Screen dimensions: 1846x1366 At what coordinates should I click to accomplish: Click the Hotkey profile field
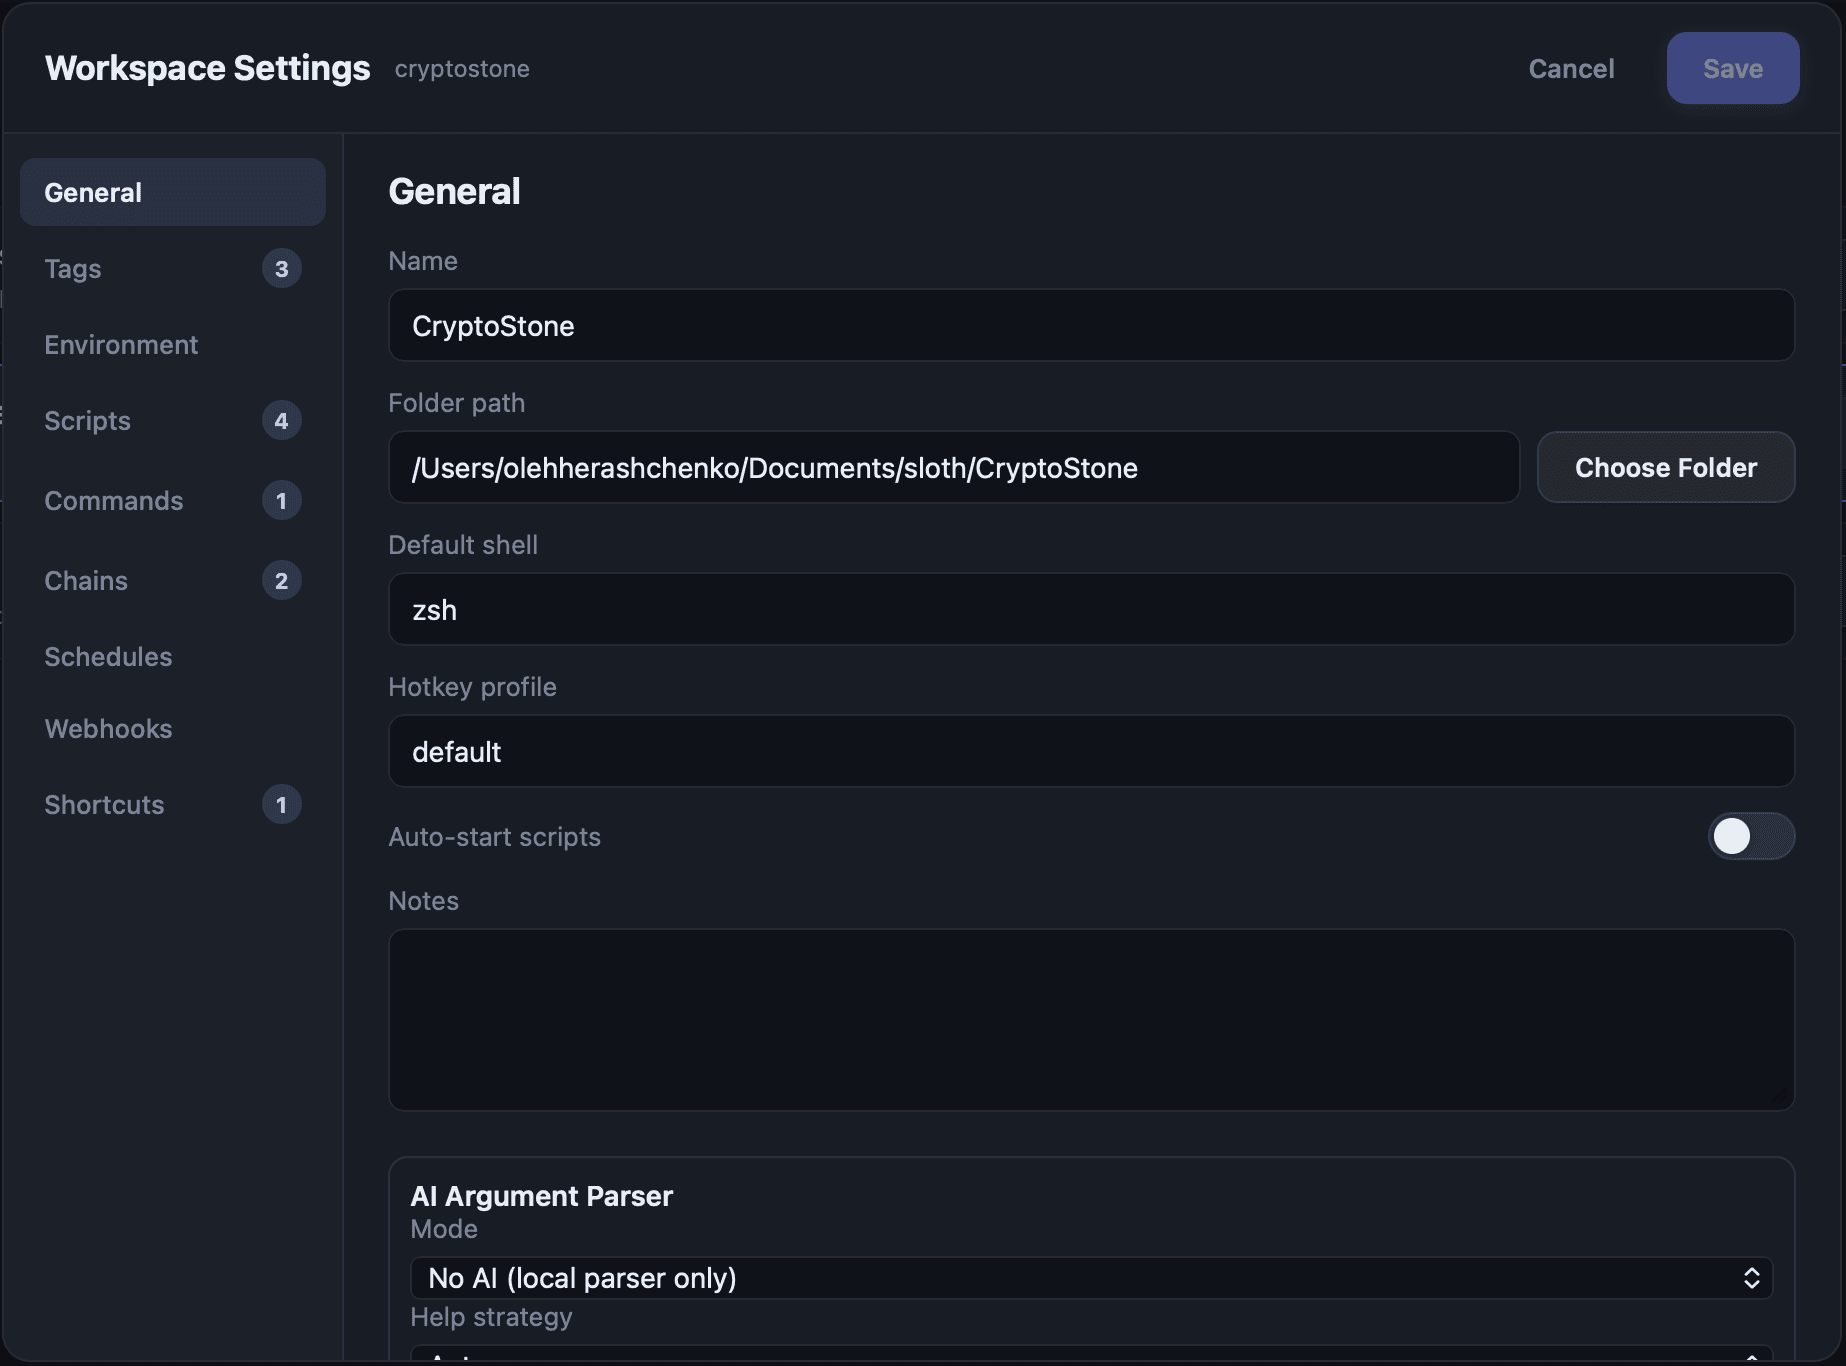point(1090,751)
